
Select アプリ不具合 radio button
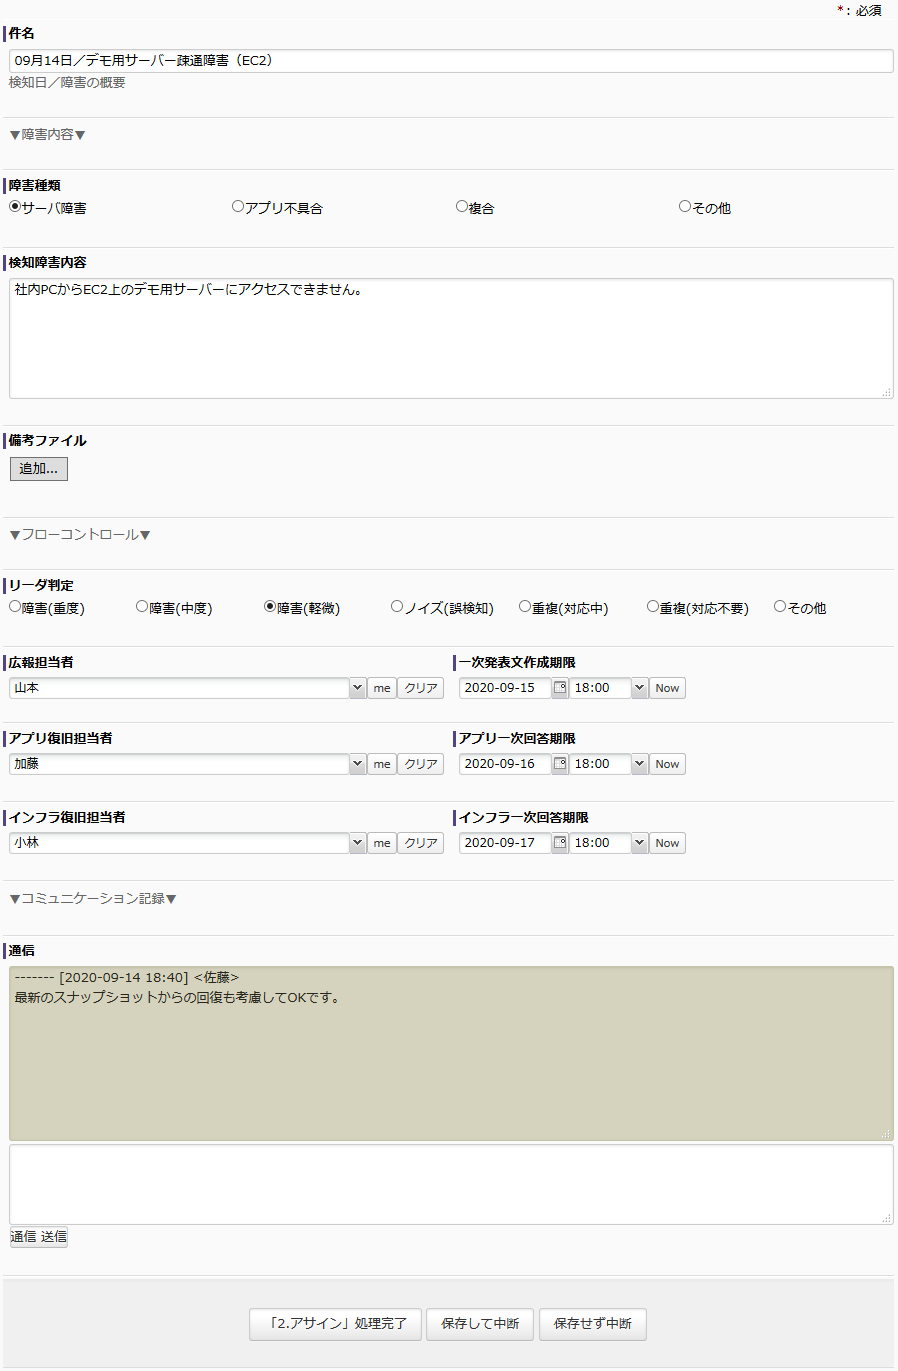(x=238, y=207)
